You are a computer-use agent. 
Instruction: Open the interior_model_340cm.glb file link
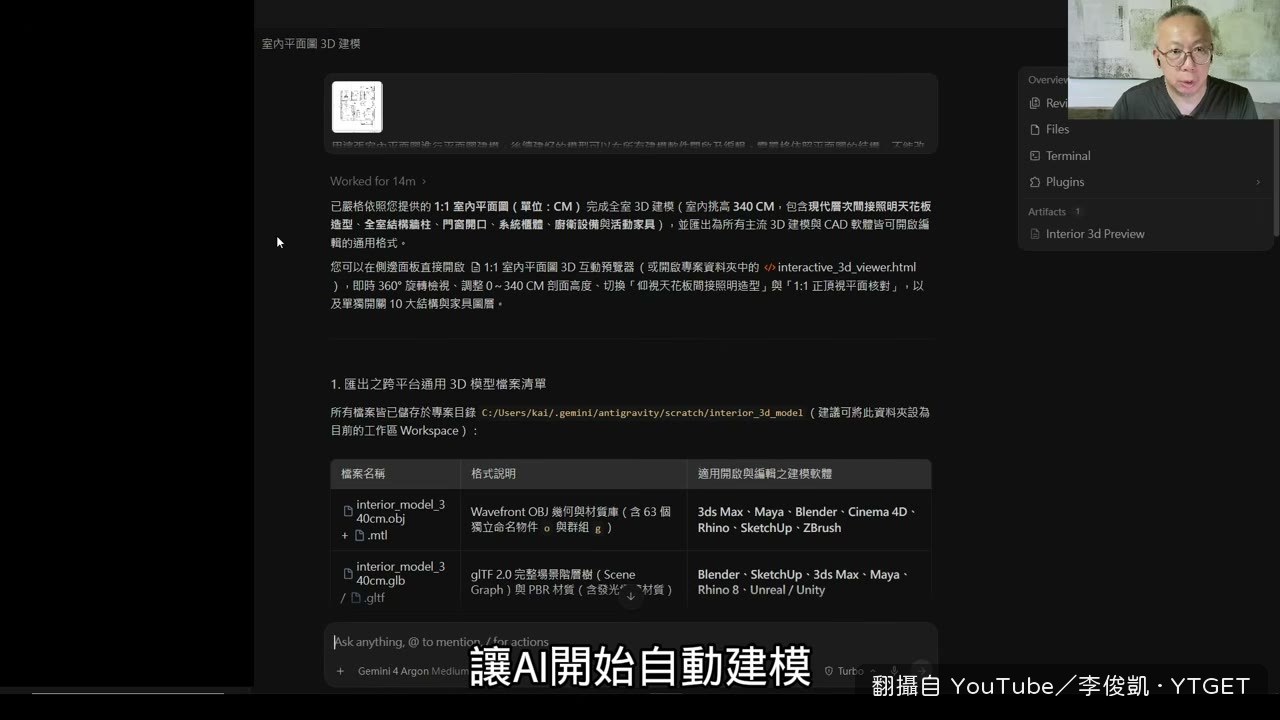(394, 573)
